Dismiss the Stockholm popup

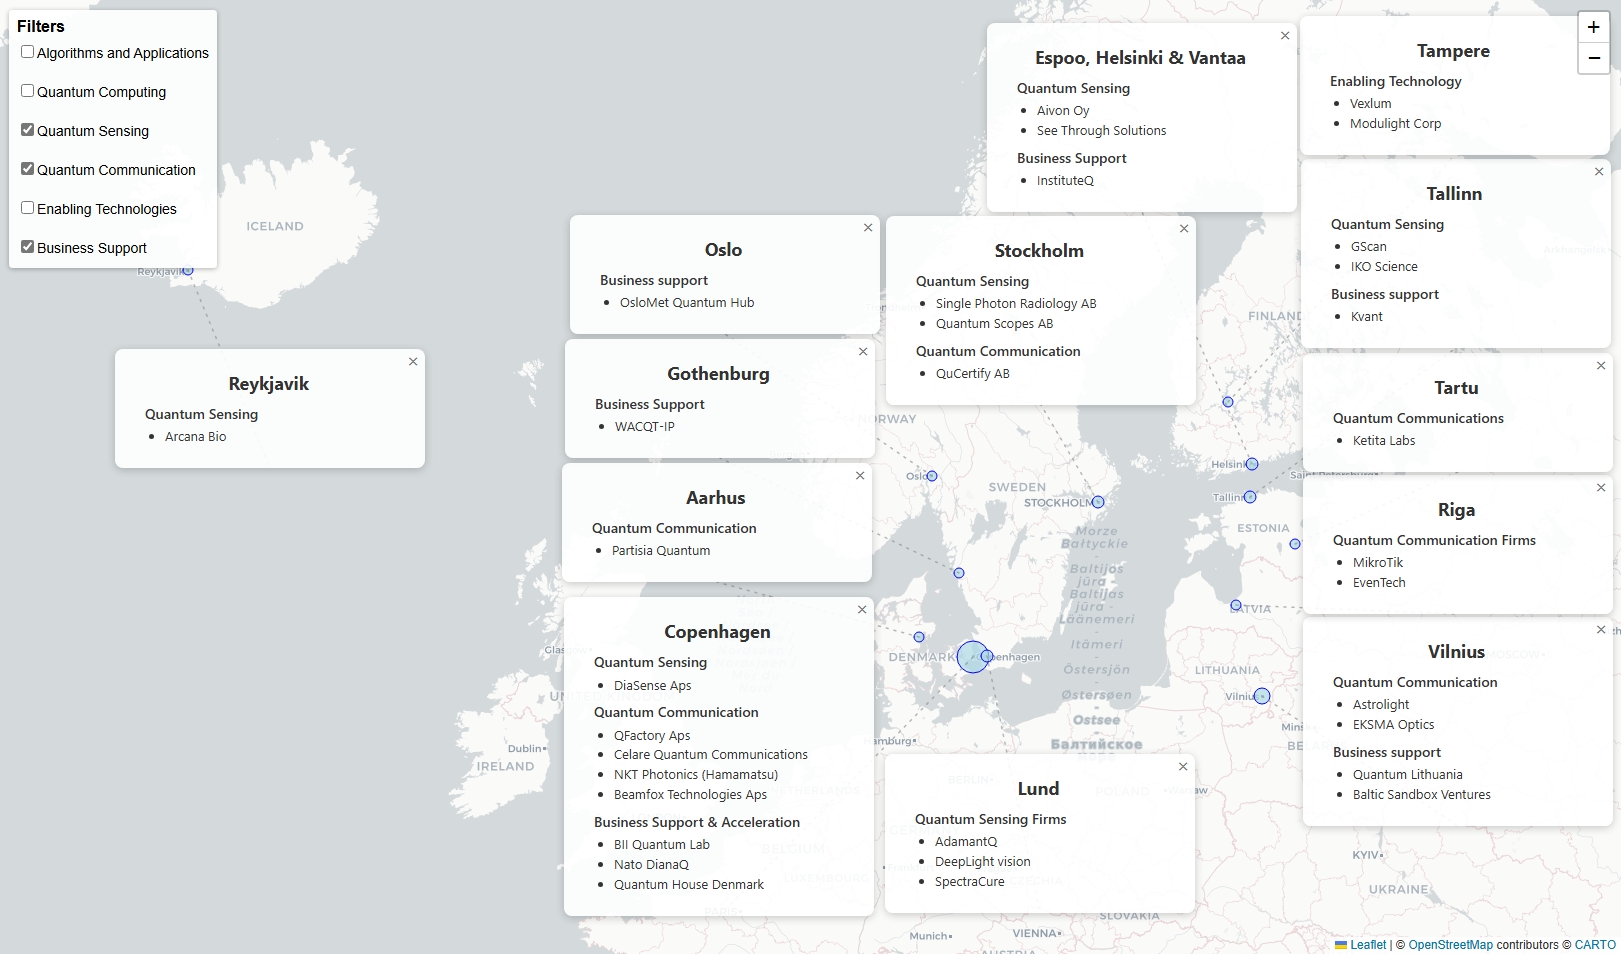[x=1184, y=229]
